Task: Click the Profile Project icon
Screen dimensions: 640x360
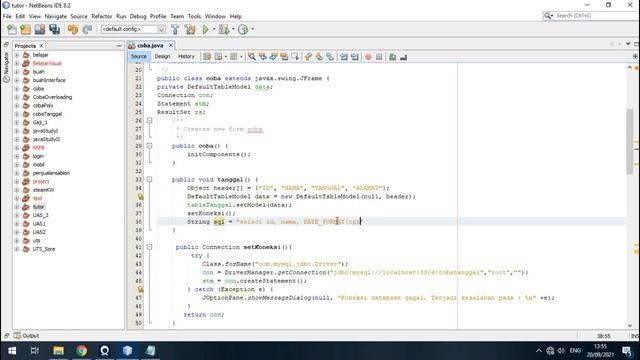Action: click(x=243, y=29)
